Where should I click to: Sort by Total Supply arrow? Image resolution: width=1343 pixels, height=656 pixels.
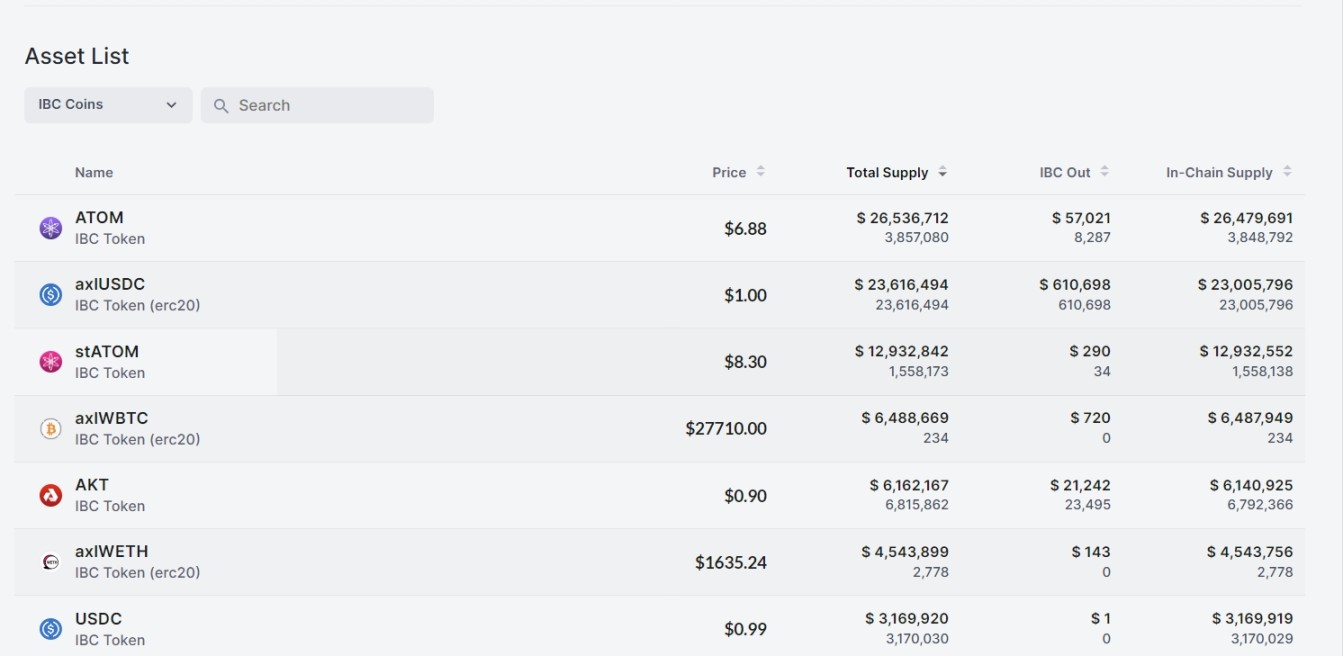click(x=942, y=172)
